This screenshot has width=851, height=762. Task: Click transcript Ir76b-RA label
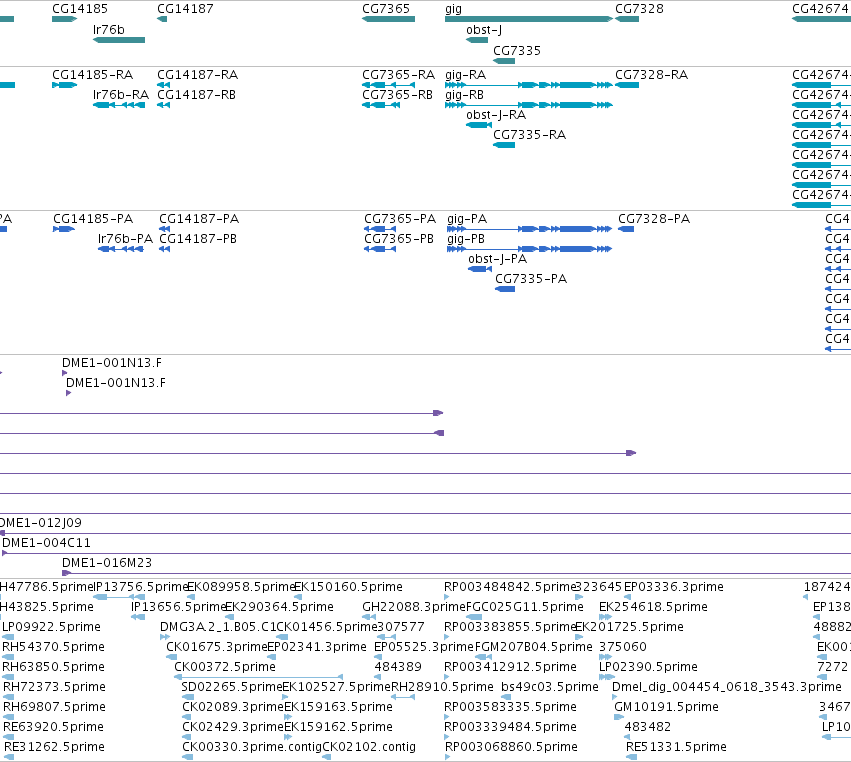(120, 94)
